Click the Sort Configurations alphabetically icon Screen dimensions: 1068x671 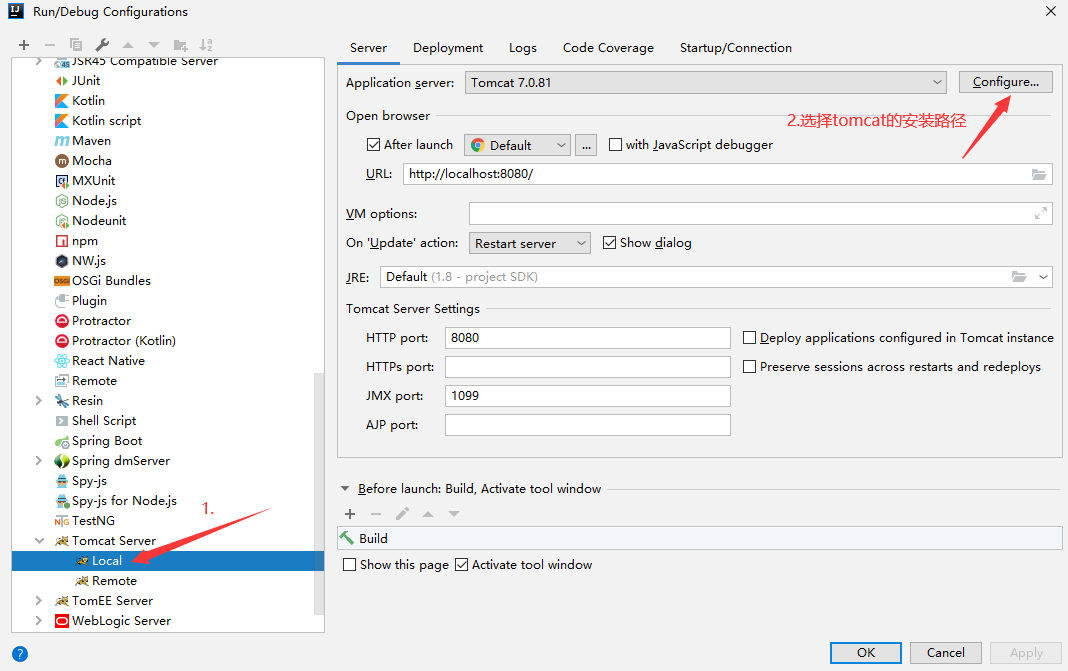(206, 45)
